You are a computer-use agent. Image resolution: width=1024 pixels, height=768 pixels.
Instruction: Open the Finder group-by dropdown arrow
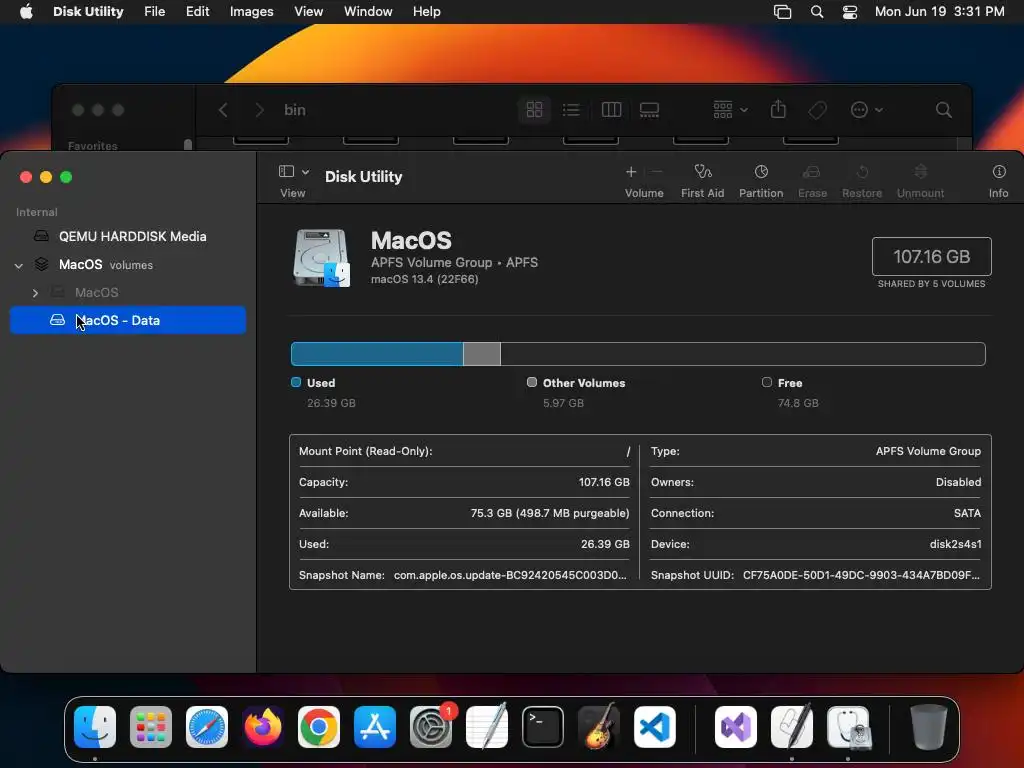click(x=744, y=110)
